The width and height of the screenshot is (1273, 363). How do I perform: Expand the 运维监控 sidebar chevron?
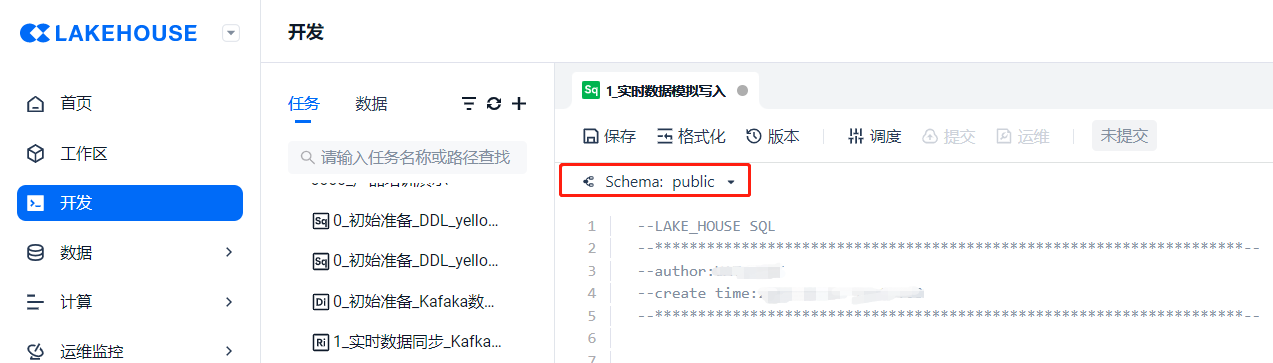click(229, 351)
